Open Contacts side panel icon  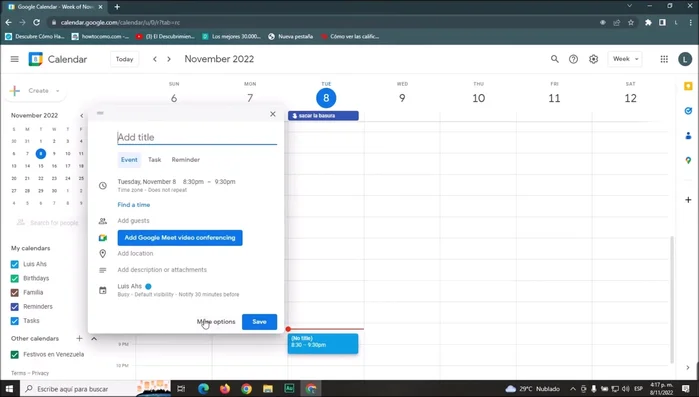[x=688, y=135]
